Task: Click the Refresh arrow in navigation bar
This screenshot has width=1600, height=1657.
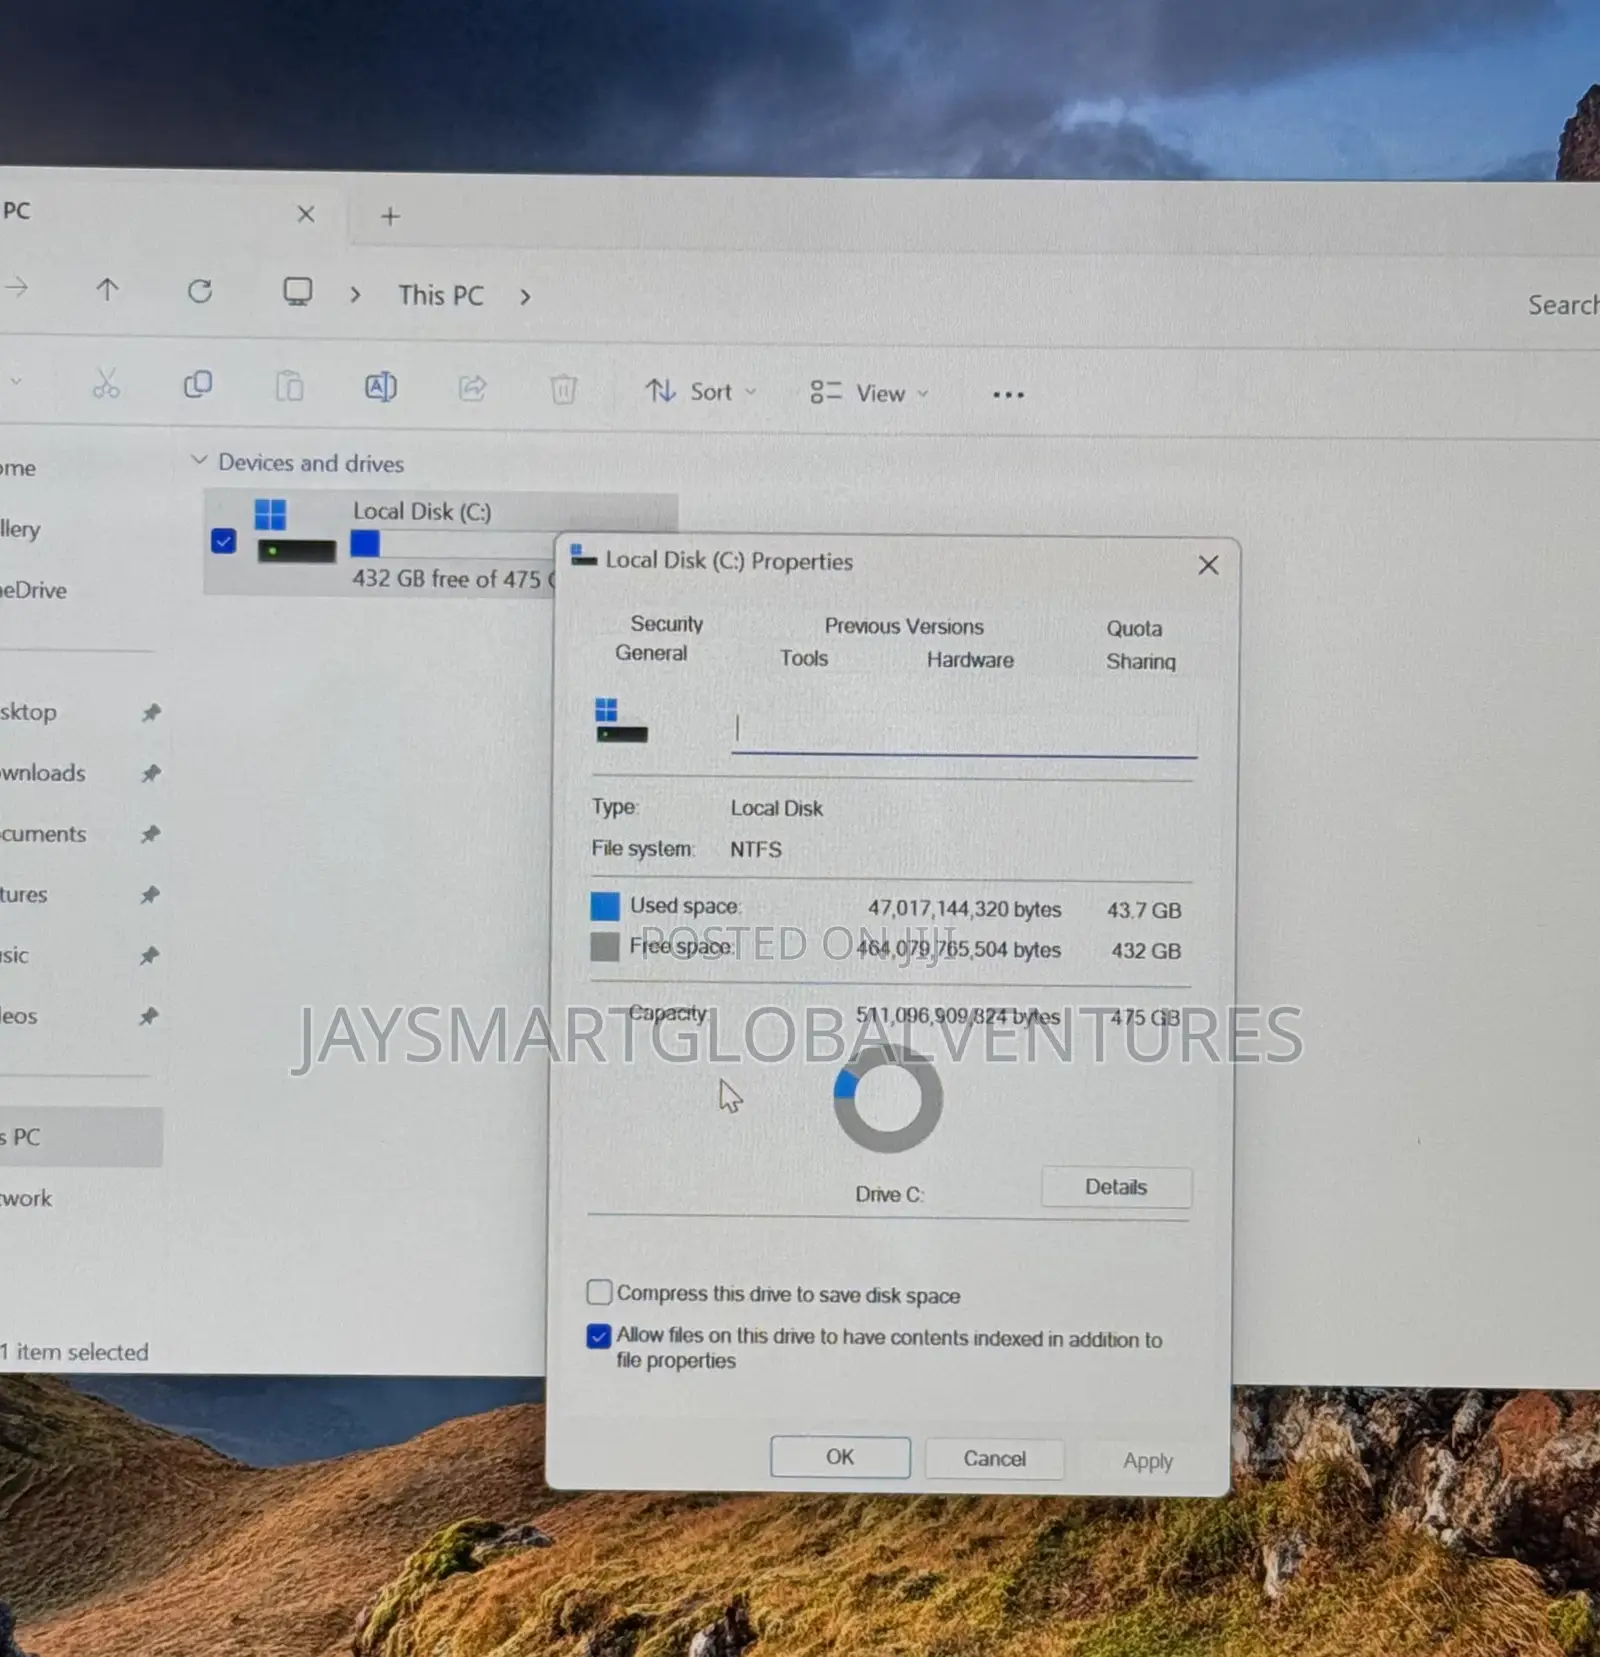Action: click(200, 291)
